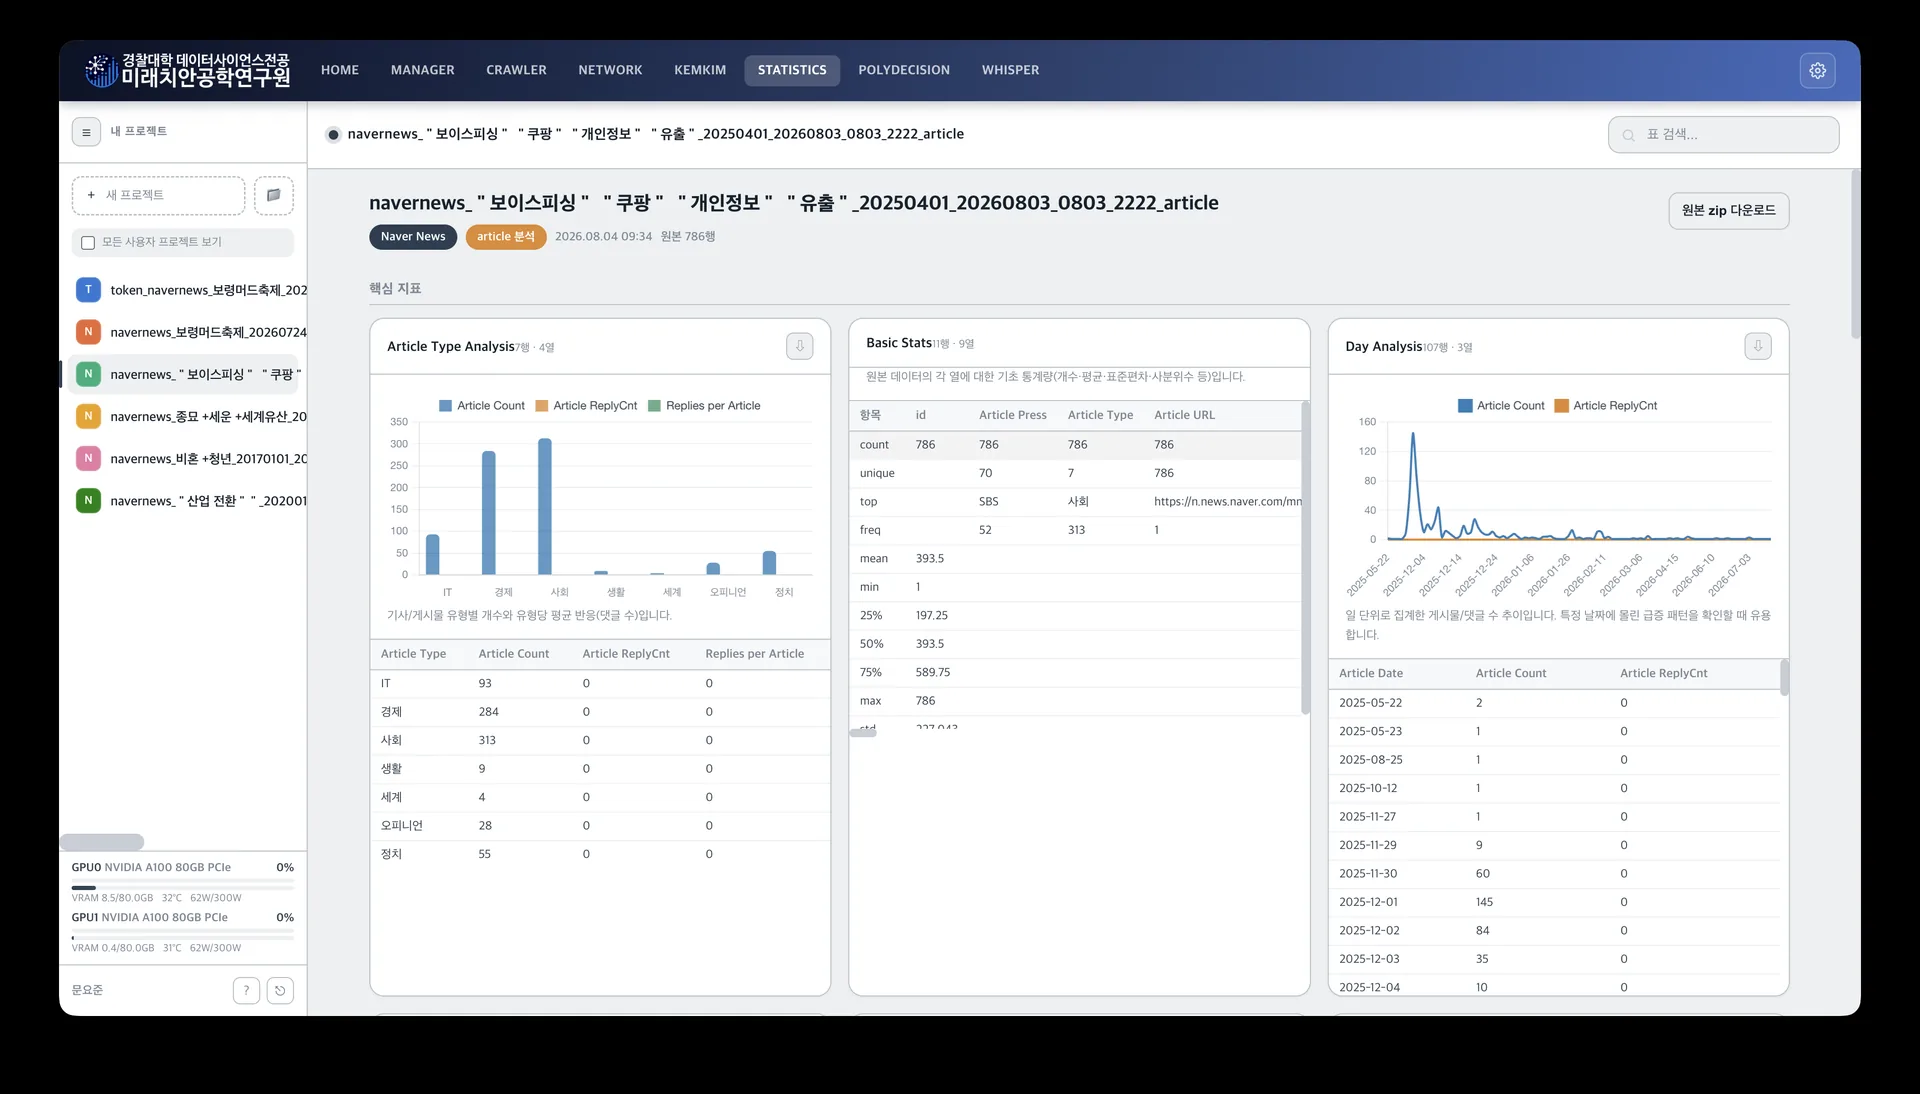1920x1094 pixels.
Task: Open the help question mark icon
Action: coord(246,990)
